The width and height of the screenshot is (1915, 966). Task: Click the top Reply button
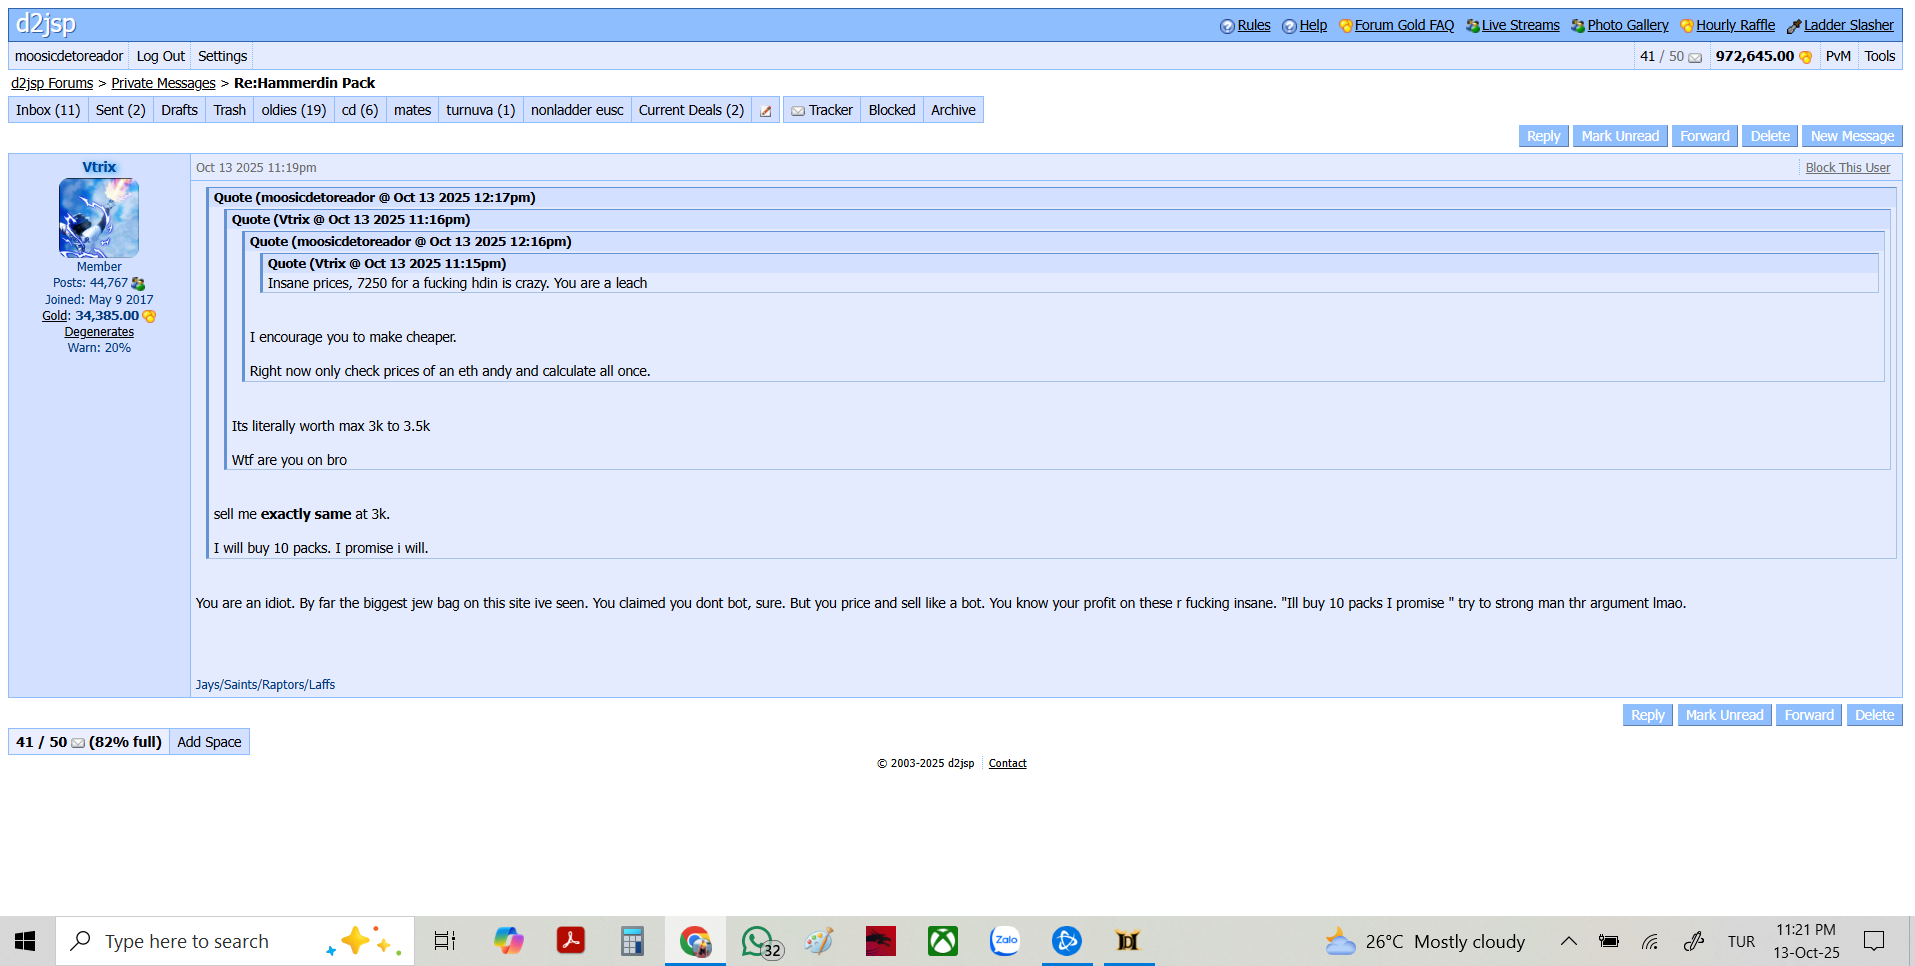click(x=1542, y=136)
